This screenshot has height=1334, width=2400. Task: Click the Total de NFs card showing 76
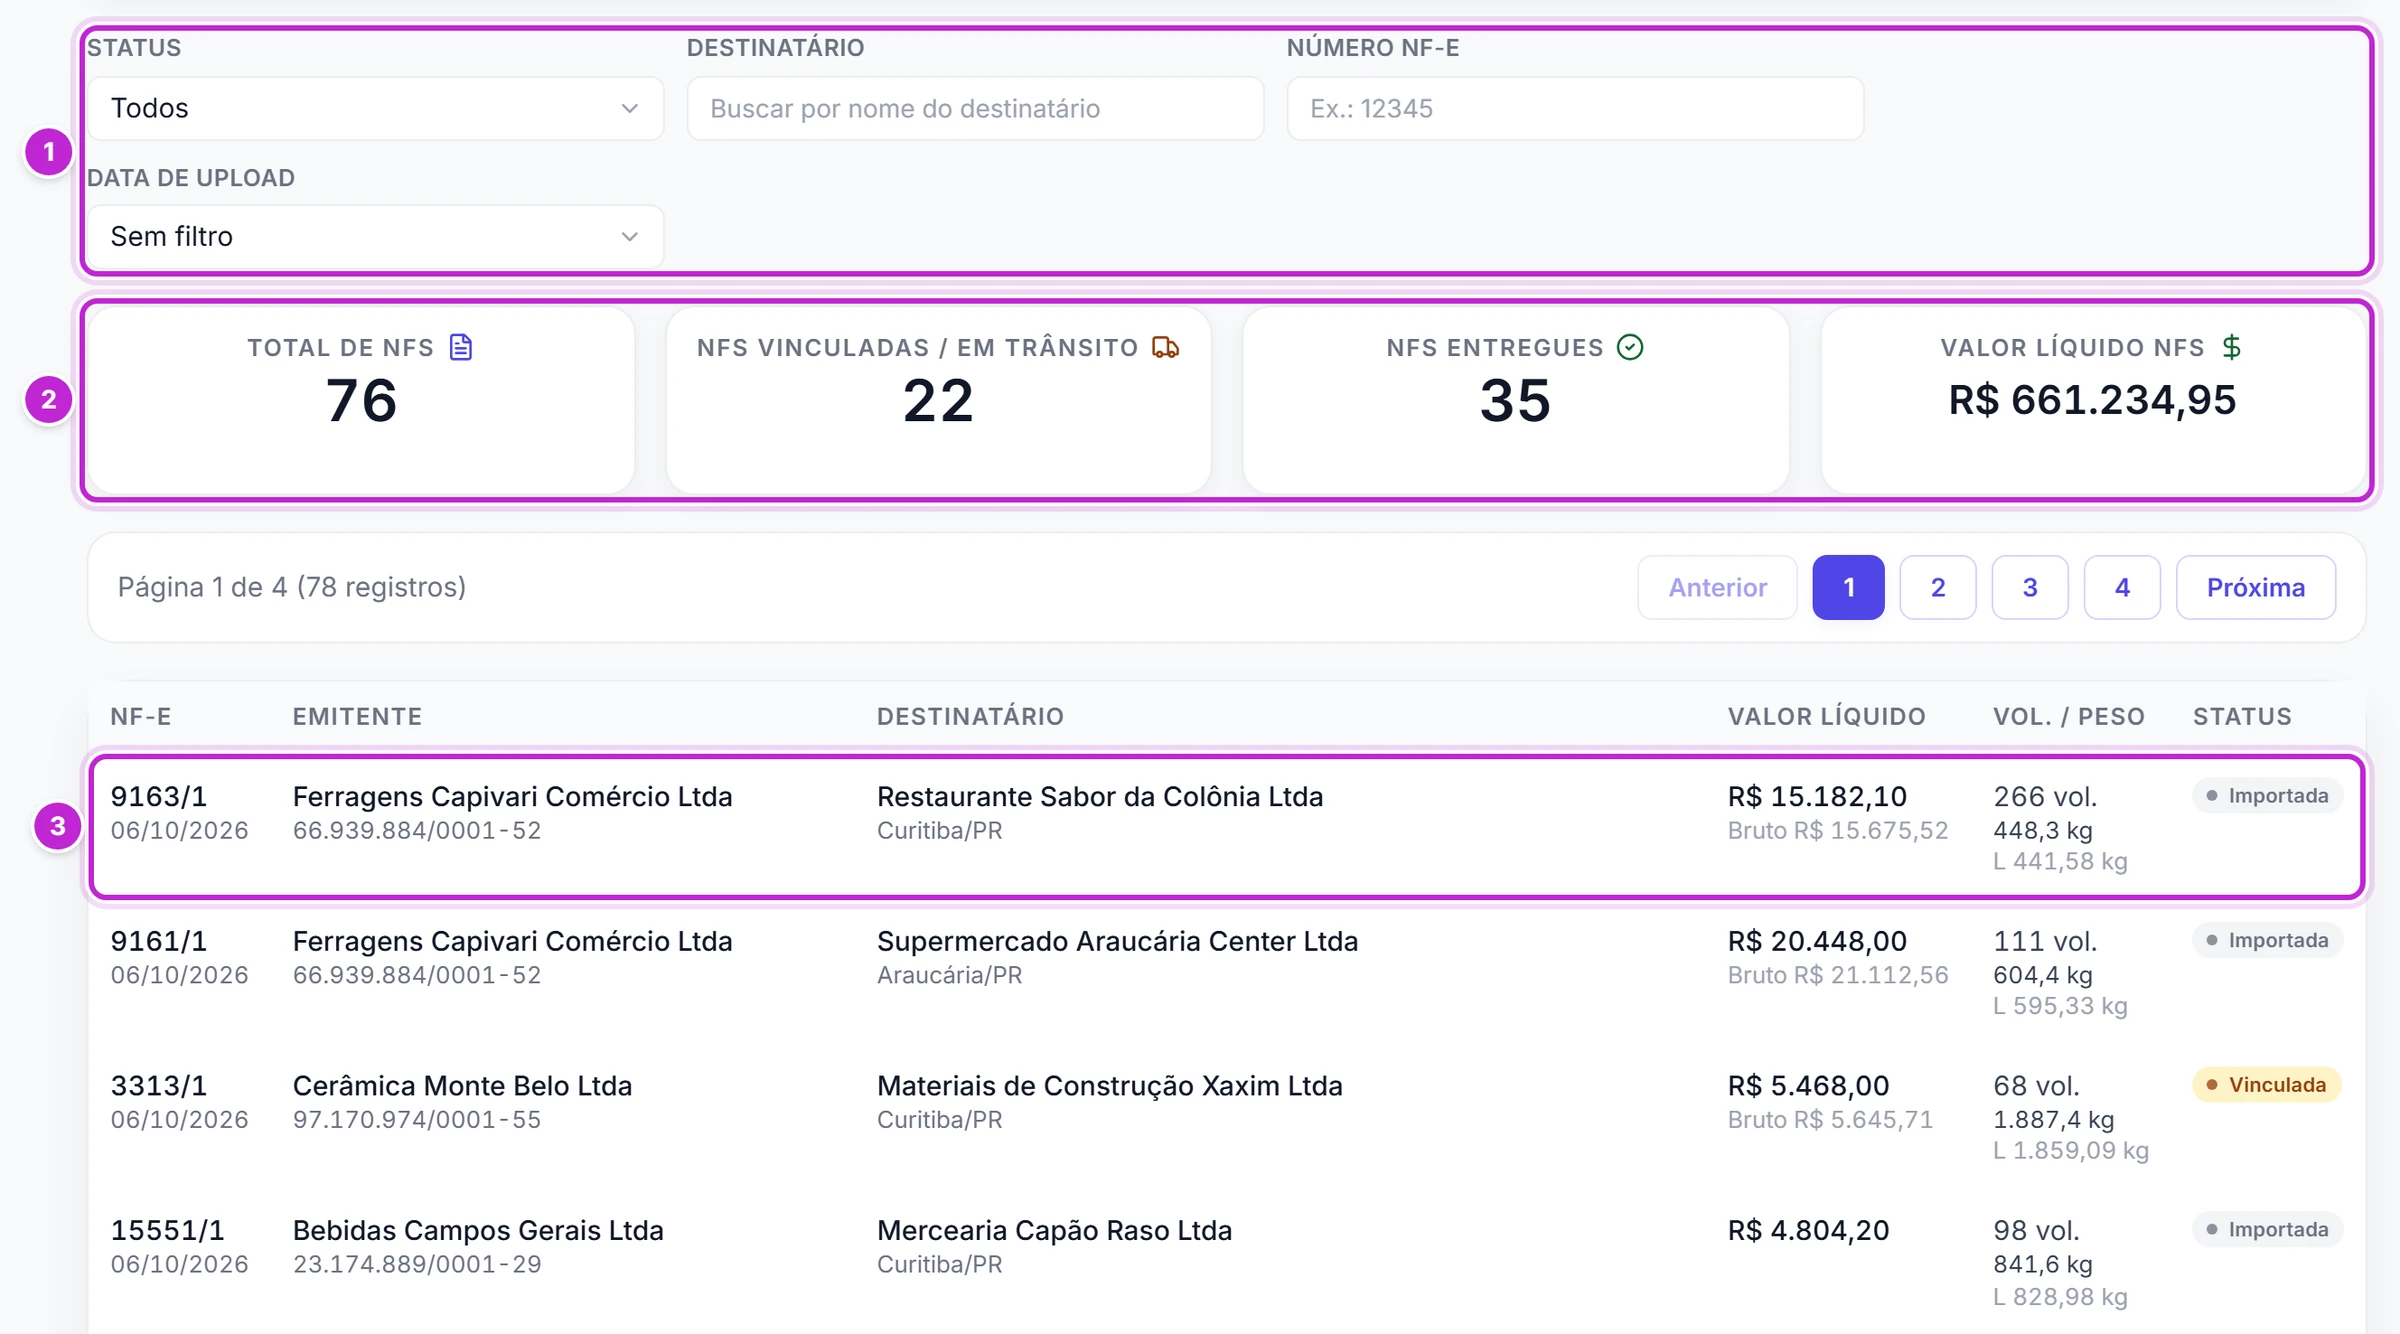click(361, 400)
